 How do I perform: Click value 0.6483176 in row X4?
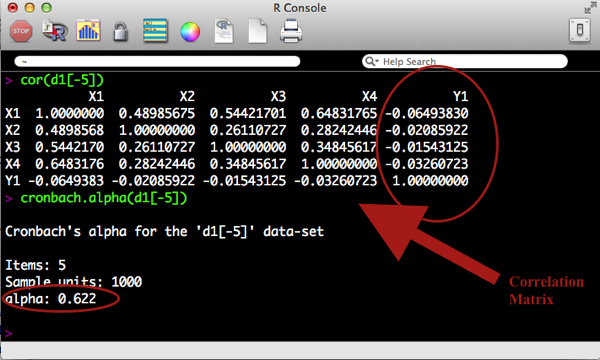69,164
